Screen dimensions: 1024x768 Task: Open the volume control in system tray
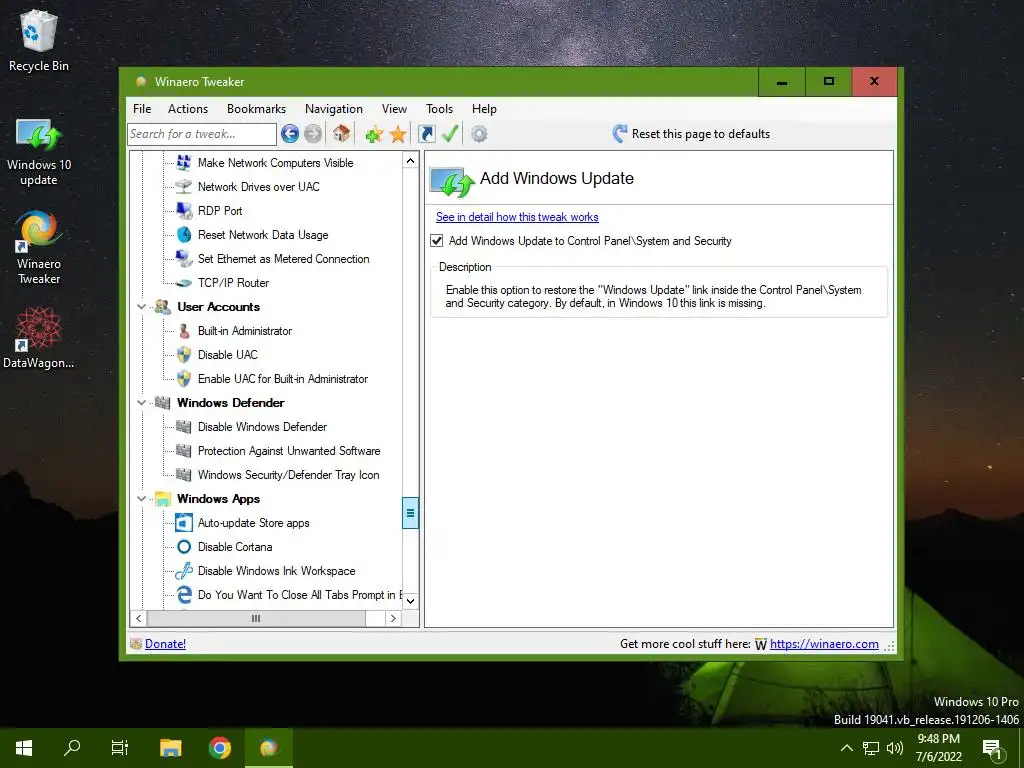point(895,748)
